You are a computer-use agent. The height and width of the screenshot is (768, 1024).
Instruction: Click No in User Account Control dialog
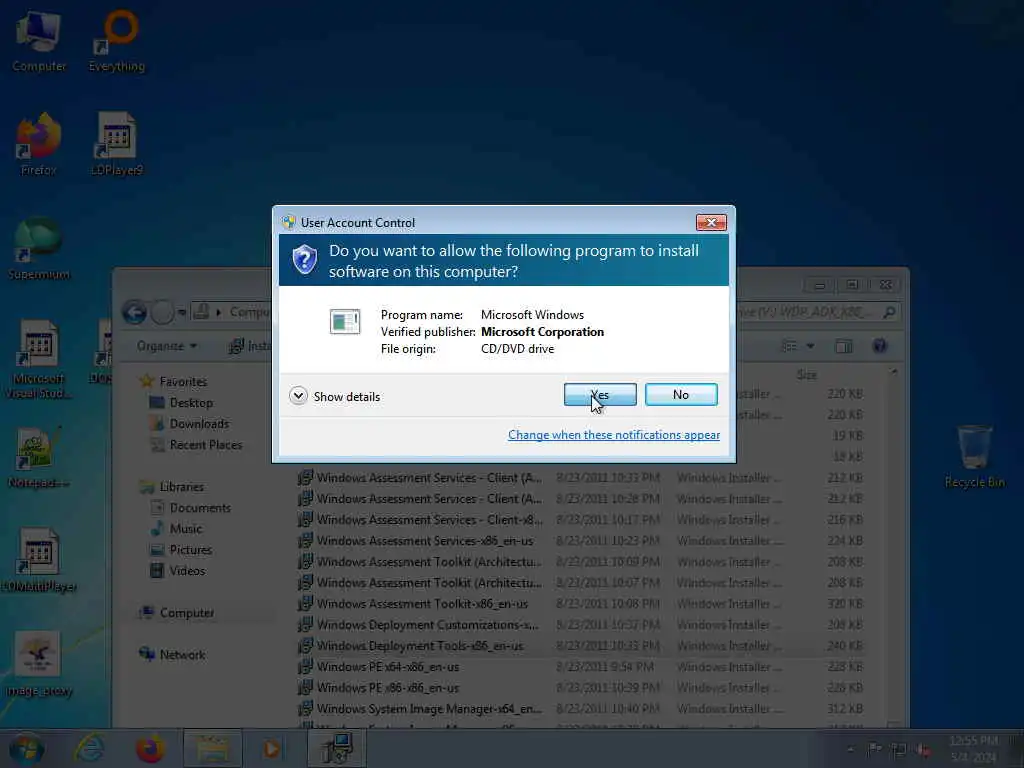(681, 394)
